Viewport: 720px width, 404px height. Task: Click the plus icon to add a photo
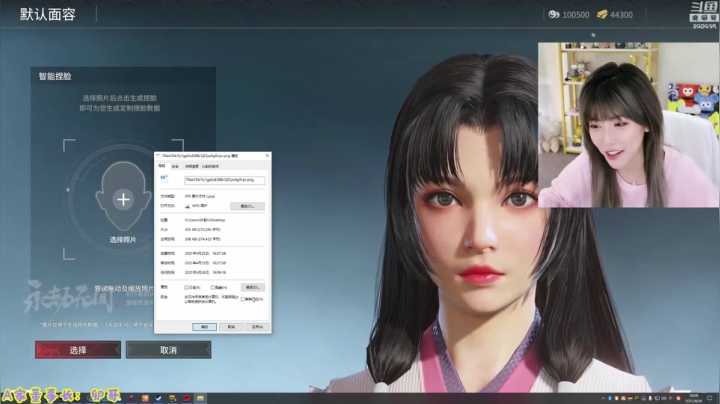(x=123, y=199)
